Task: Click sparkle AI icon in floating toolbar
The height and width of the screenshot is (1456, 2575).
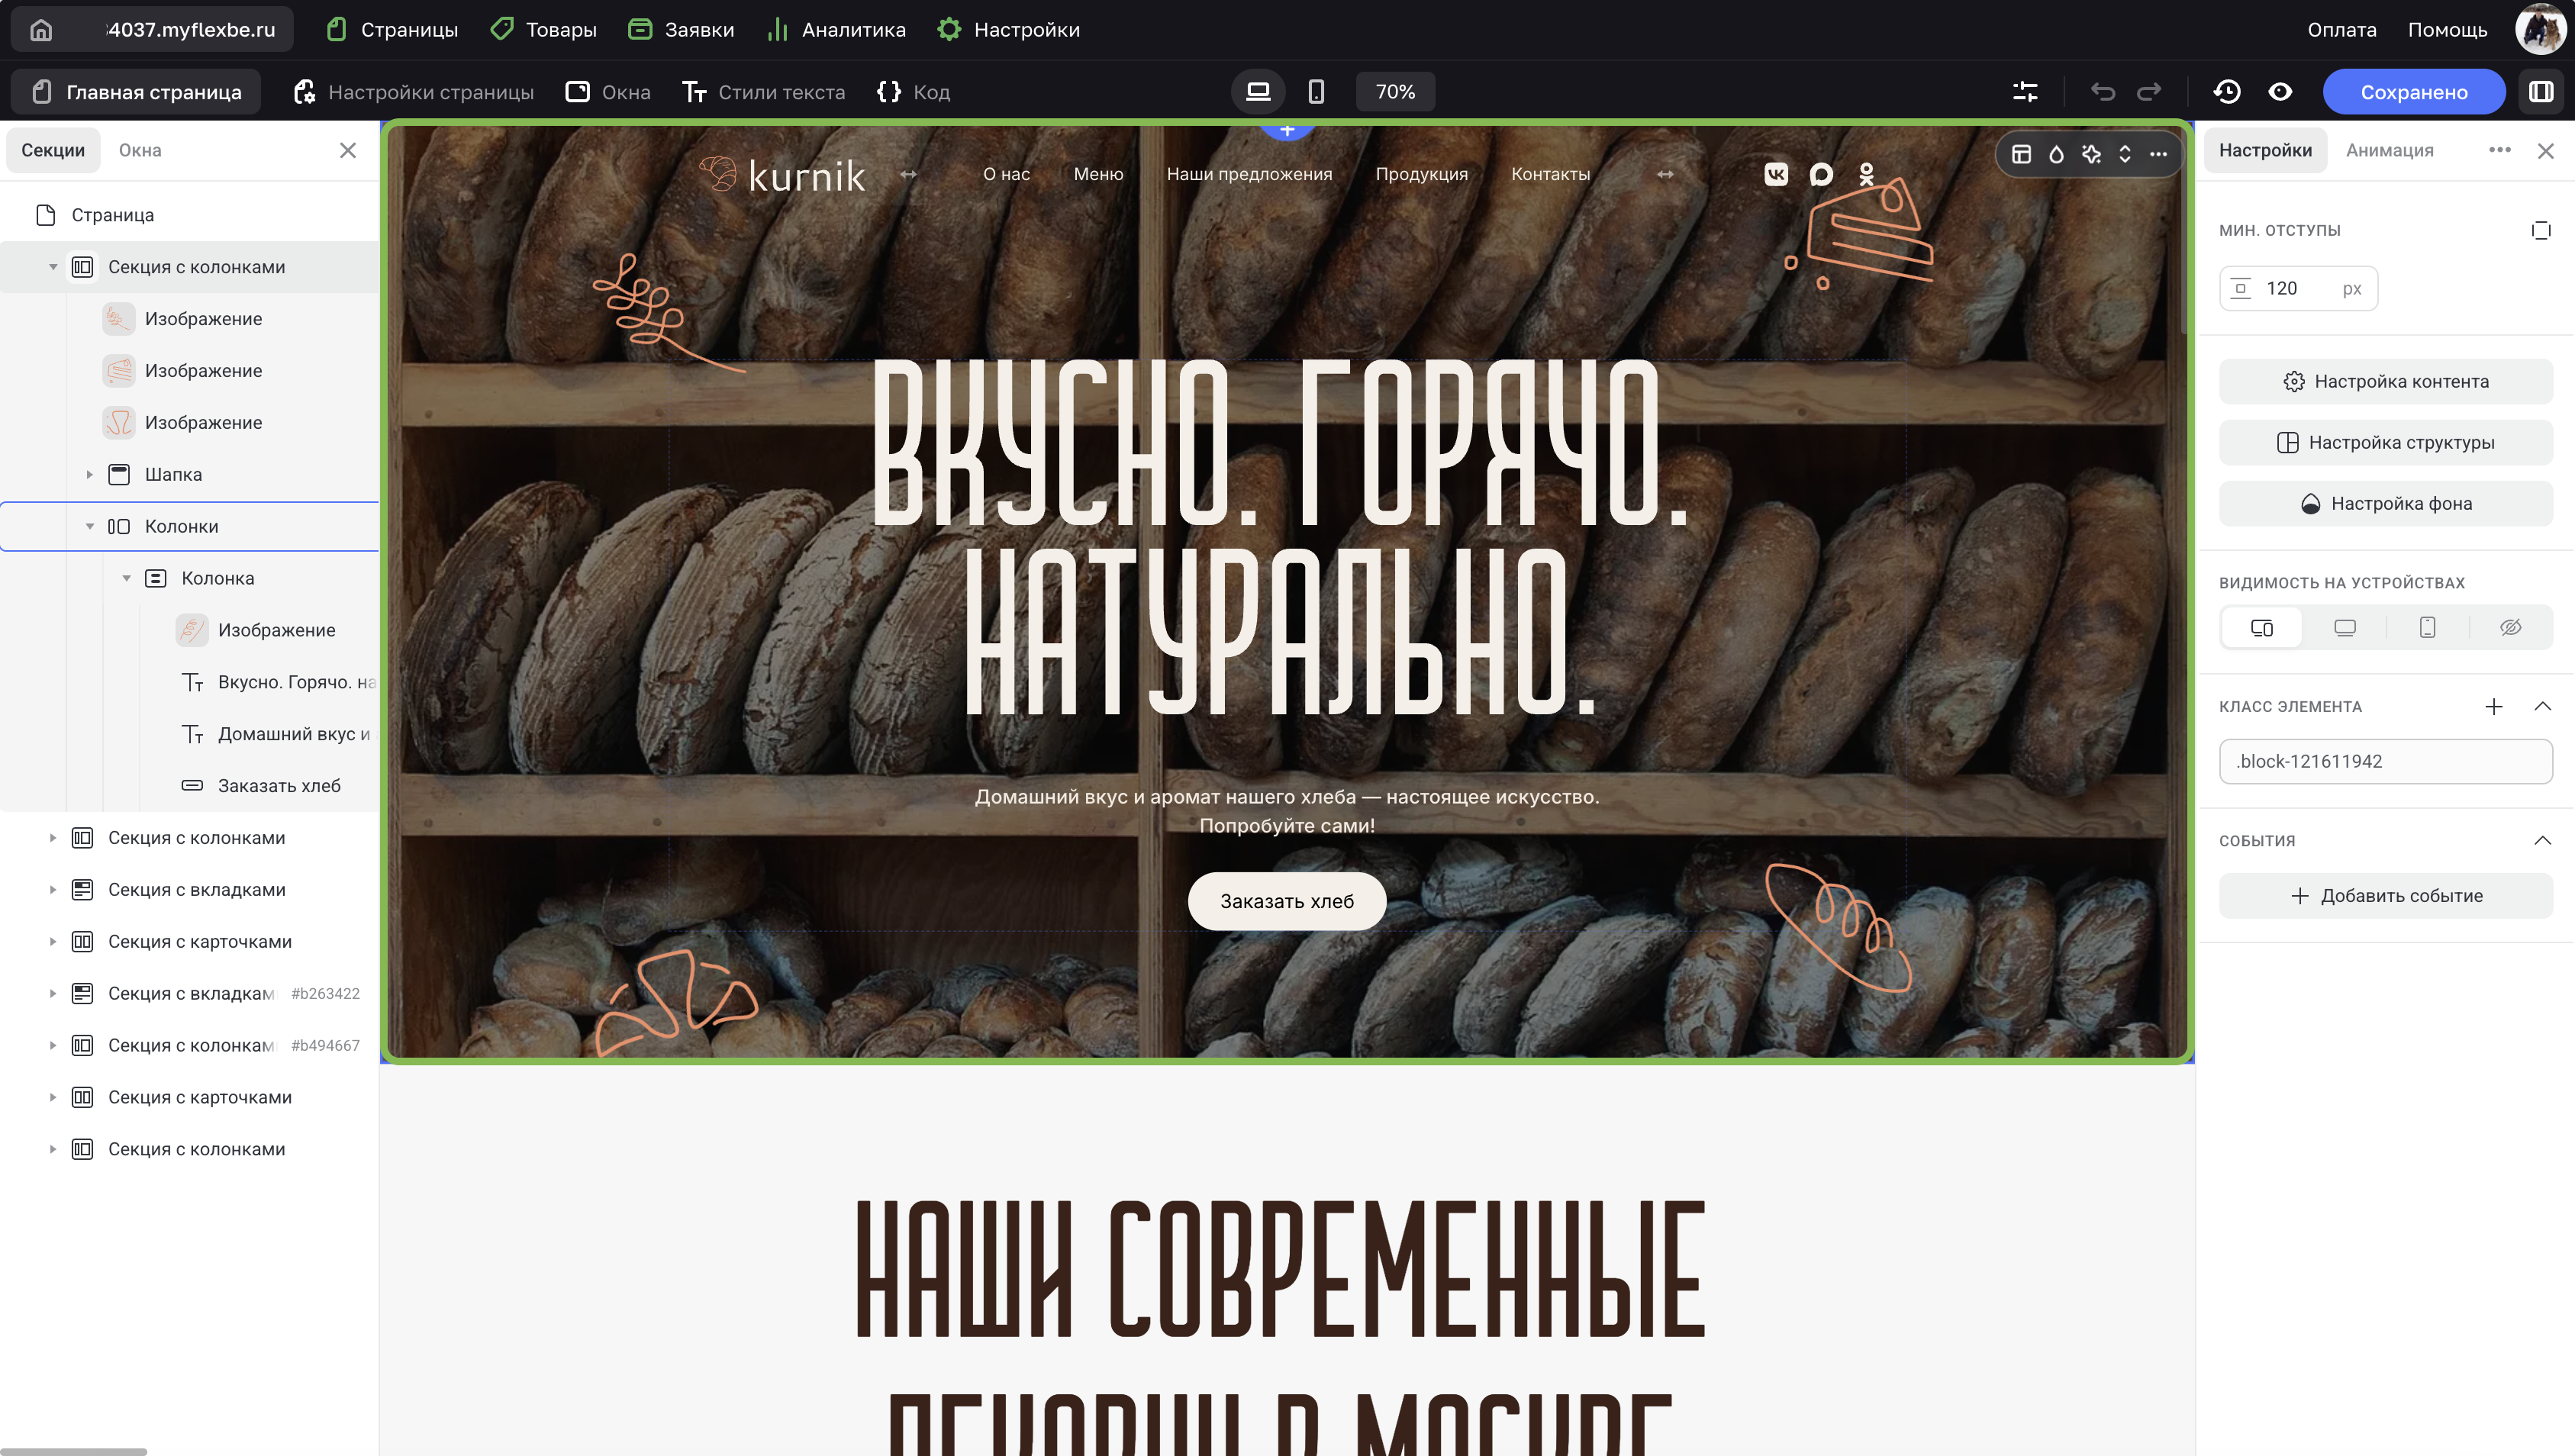Action: [x=2091, y=154]
